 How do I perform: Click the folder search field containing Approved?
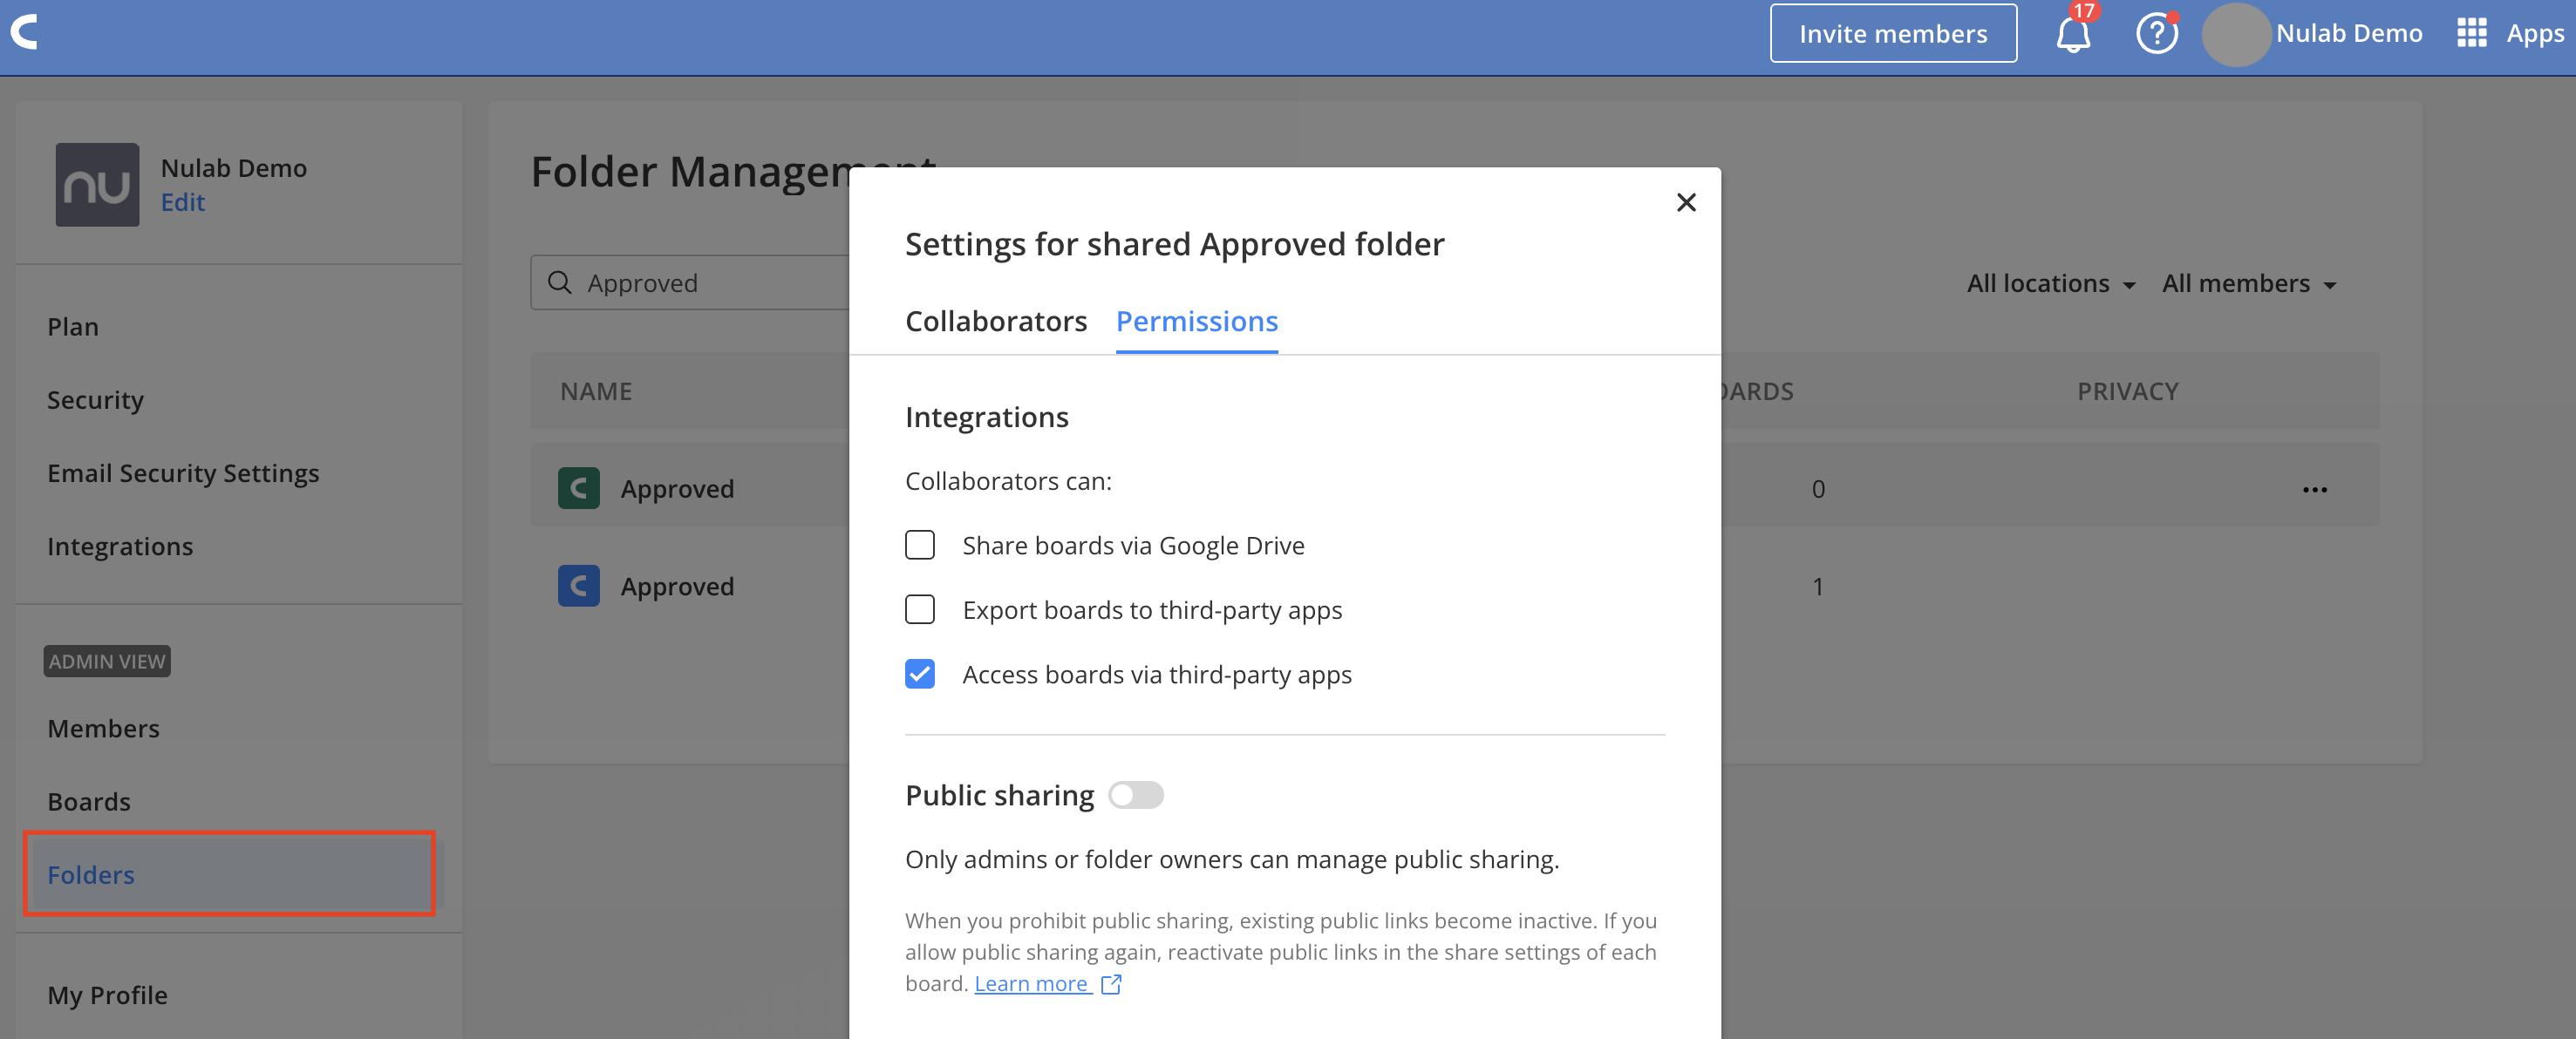point(690,283)
